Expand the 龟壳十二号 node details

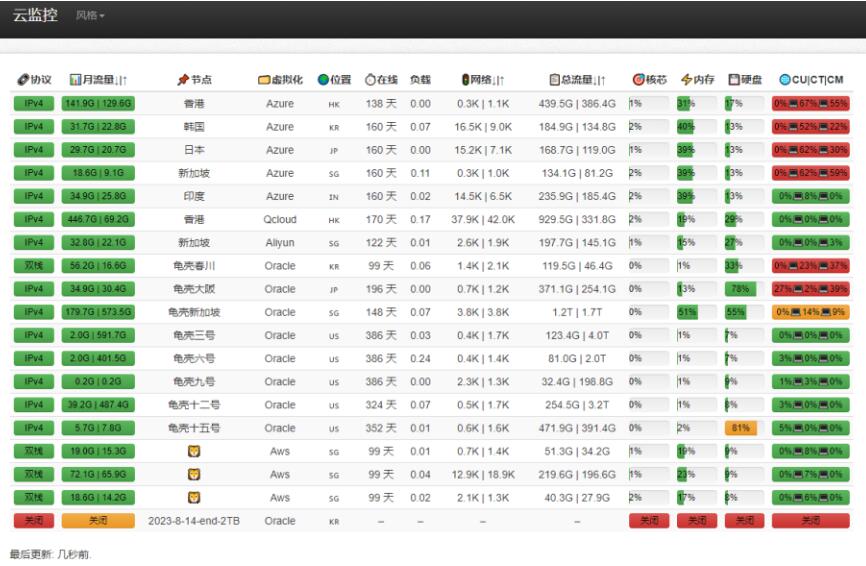pos(194,405)
